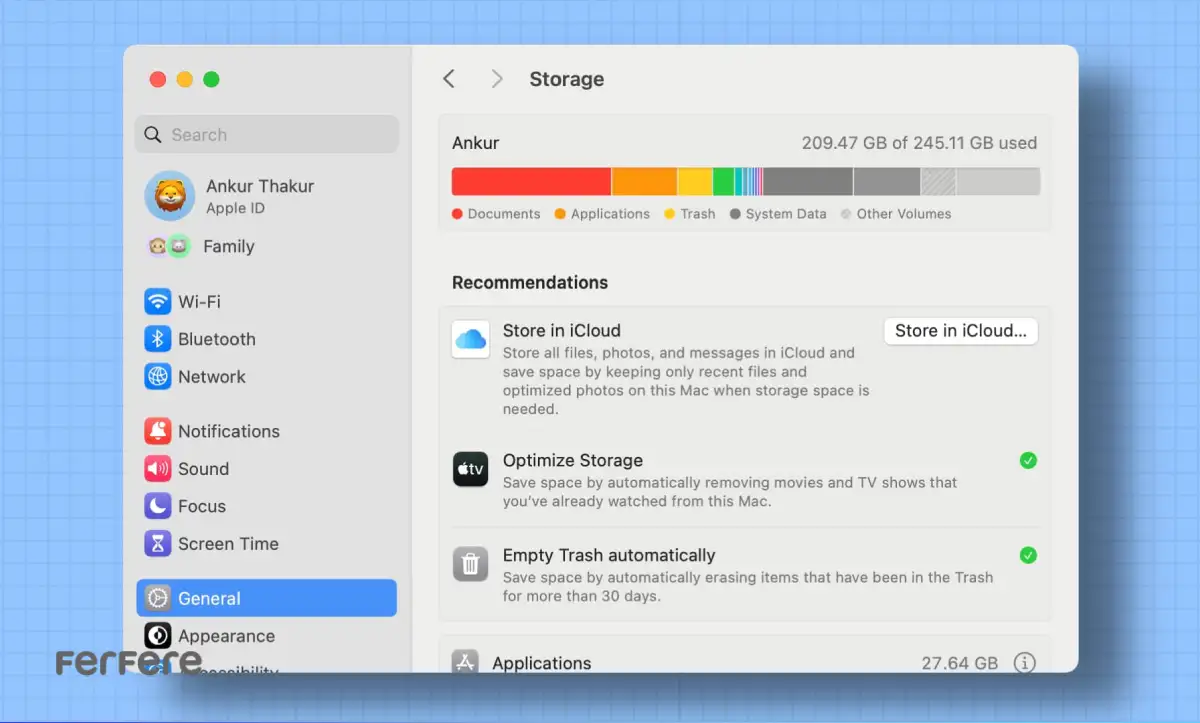This screenshot has height=723, width=1200.
Task: Select the Notifications bell icon
Action: [x=157, y=431]
